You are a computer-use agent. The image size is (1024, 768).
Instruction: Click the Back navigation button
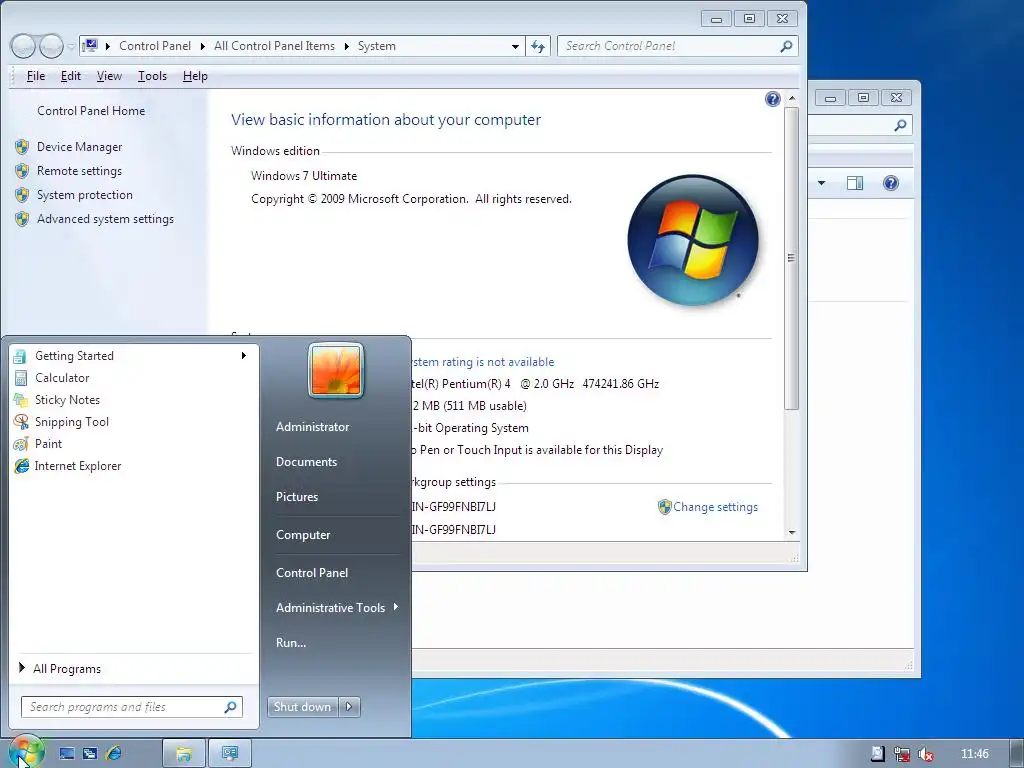coord(23,46)
